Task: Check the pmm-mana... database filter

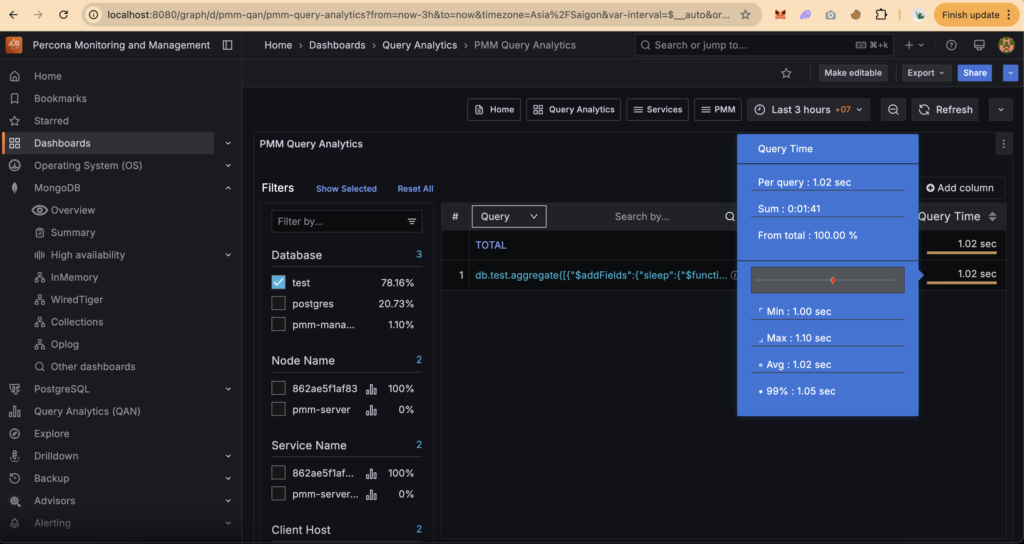Action: (278, 324)
